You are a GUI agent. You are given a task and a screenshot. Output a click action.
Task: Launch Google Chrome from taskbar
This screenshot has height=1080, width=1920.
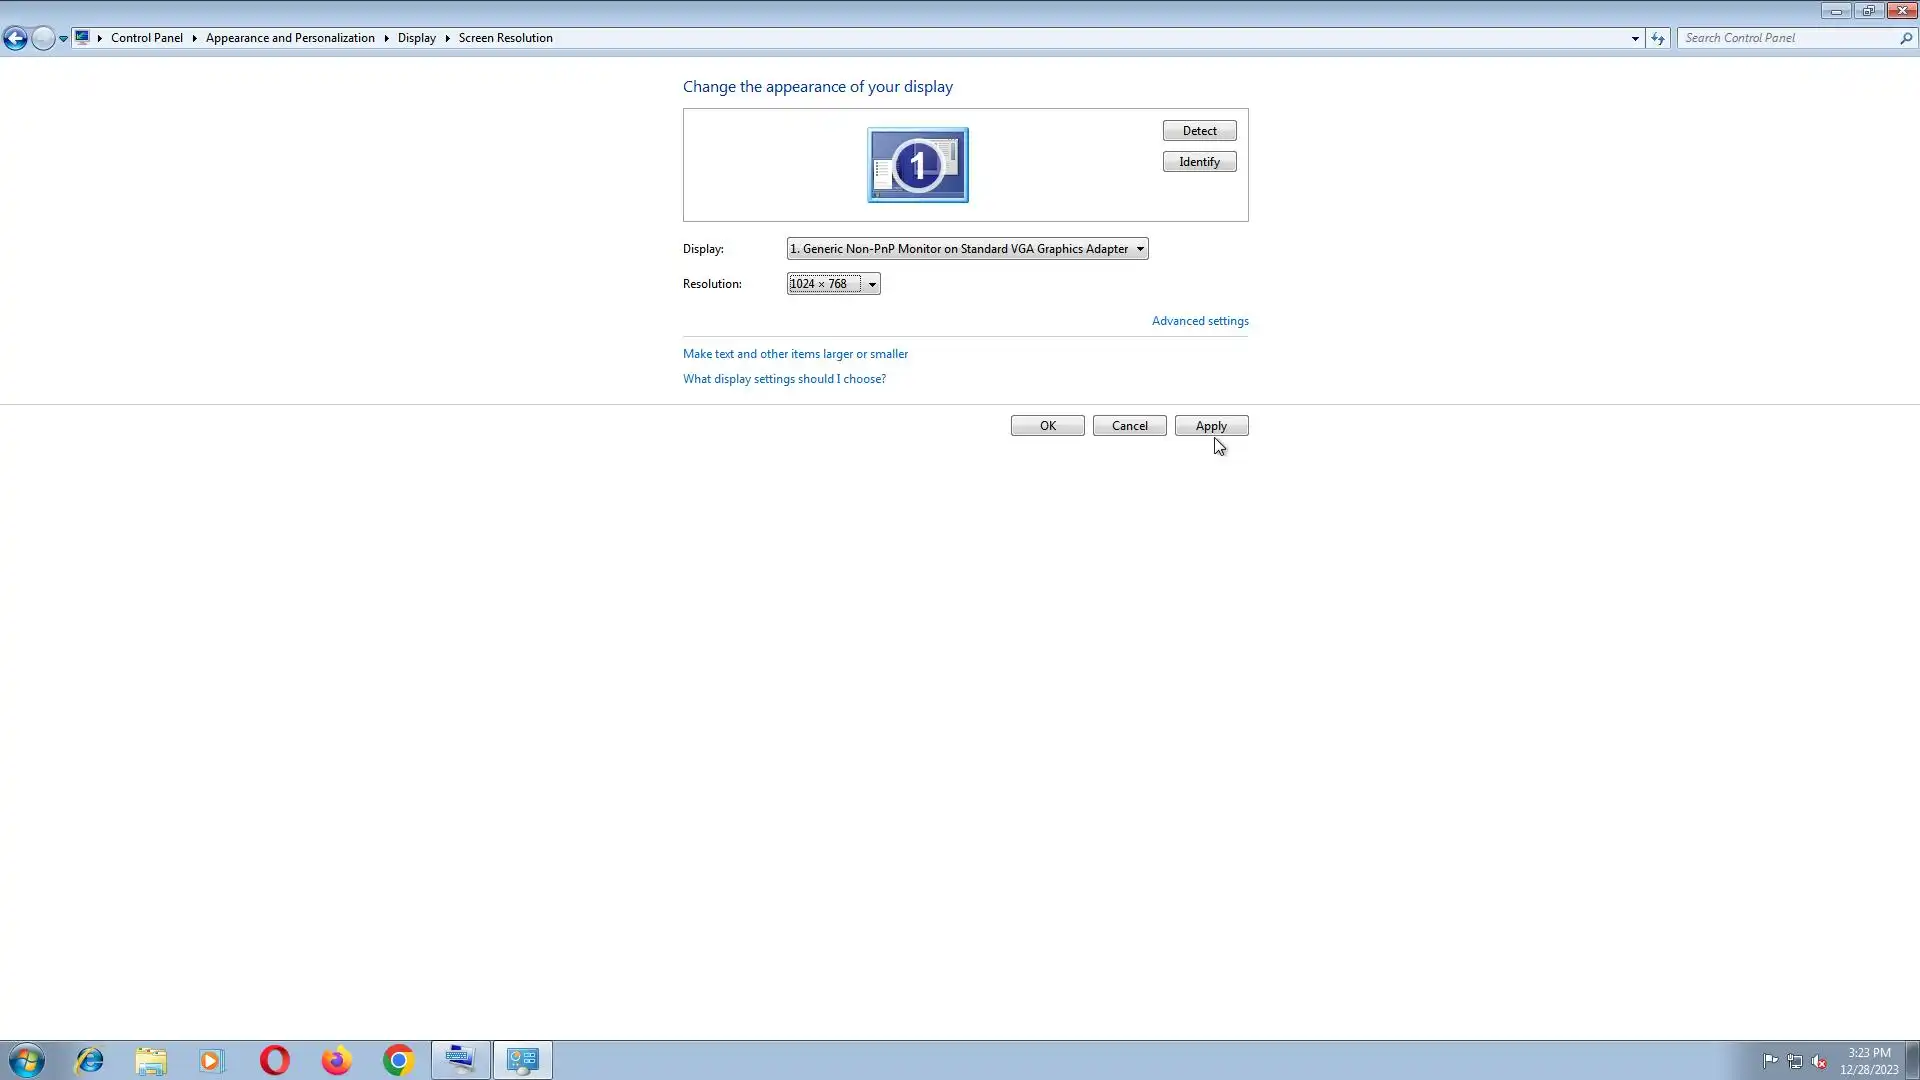coord(398,1060)
